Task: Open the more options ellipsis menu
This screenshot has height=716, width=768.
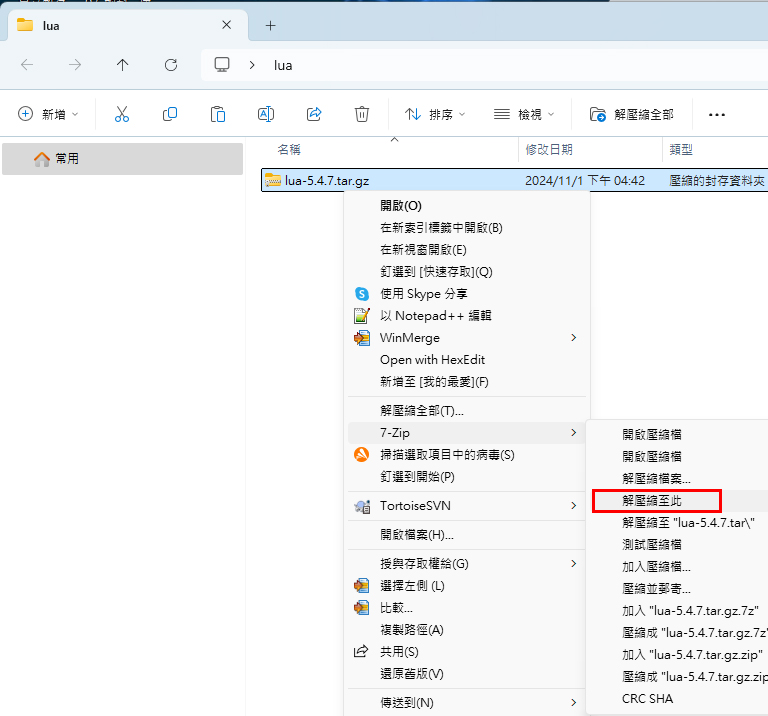Action: 717,115
